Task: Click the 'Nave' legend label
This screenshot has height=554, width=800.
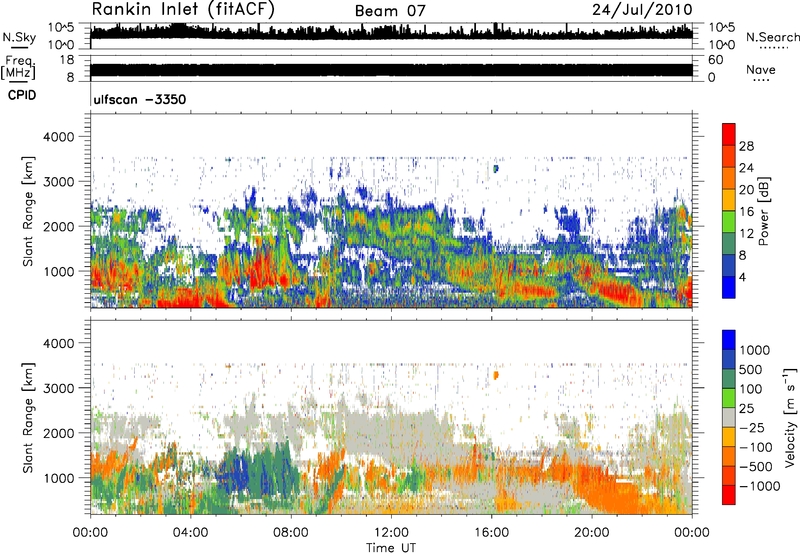Action: point(760,70)
